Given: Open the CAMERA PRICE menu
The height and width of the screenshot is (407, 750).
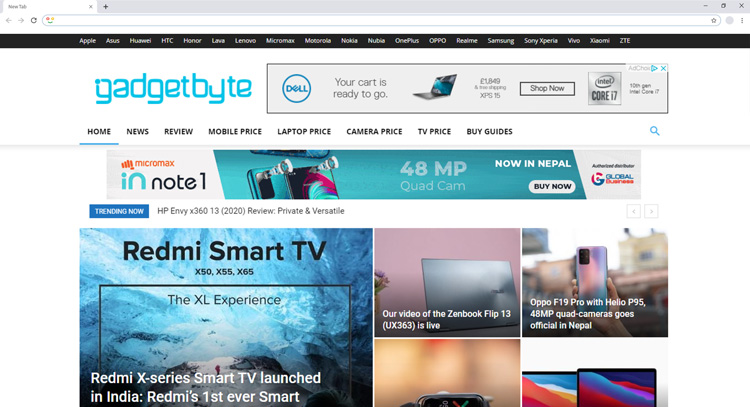Looking at the screenshot, I should 374,131.
